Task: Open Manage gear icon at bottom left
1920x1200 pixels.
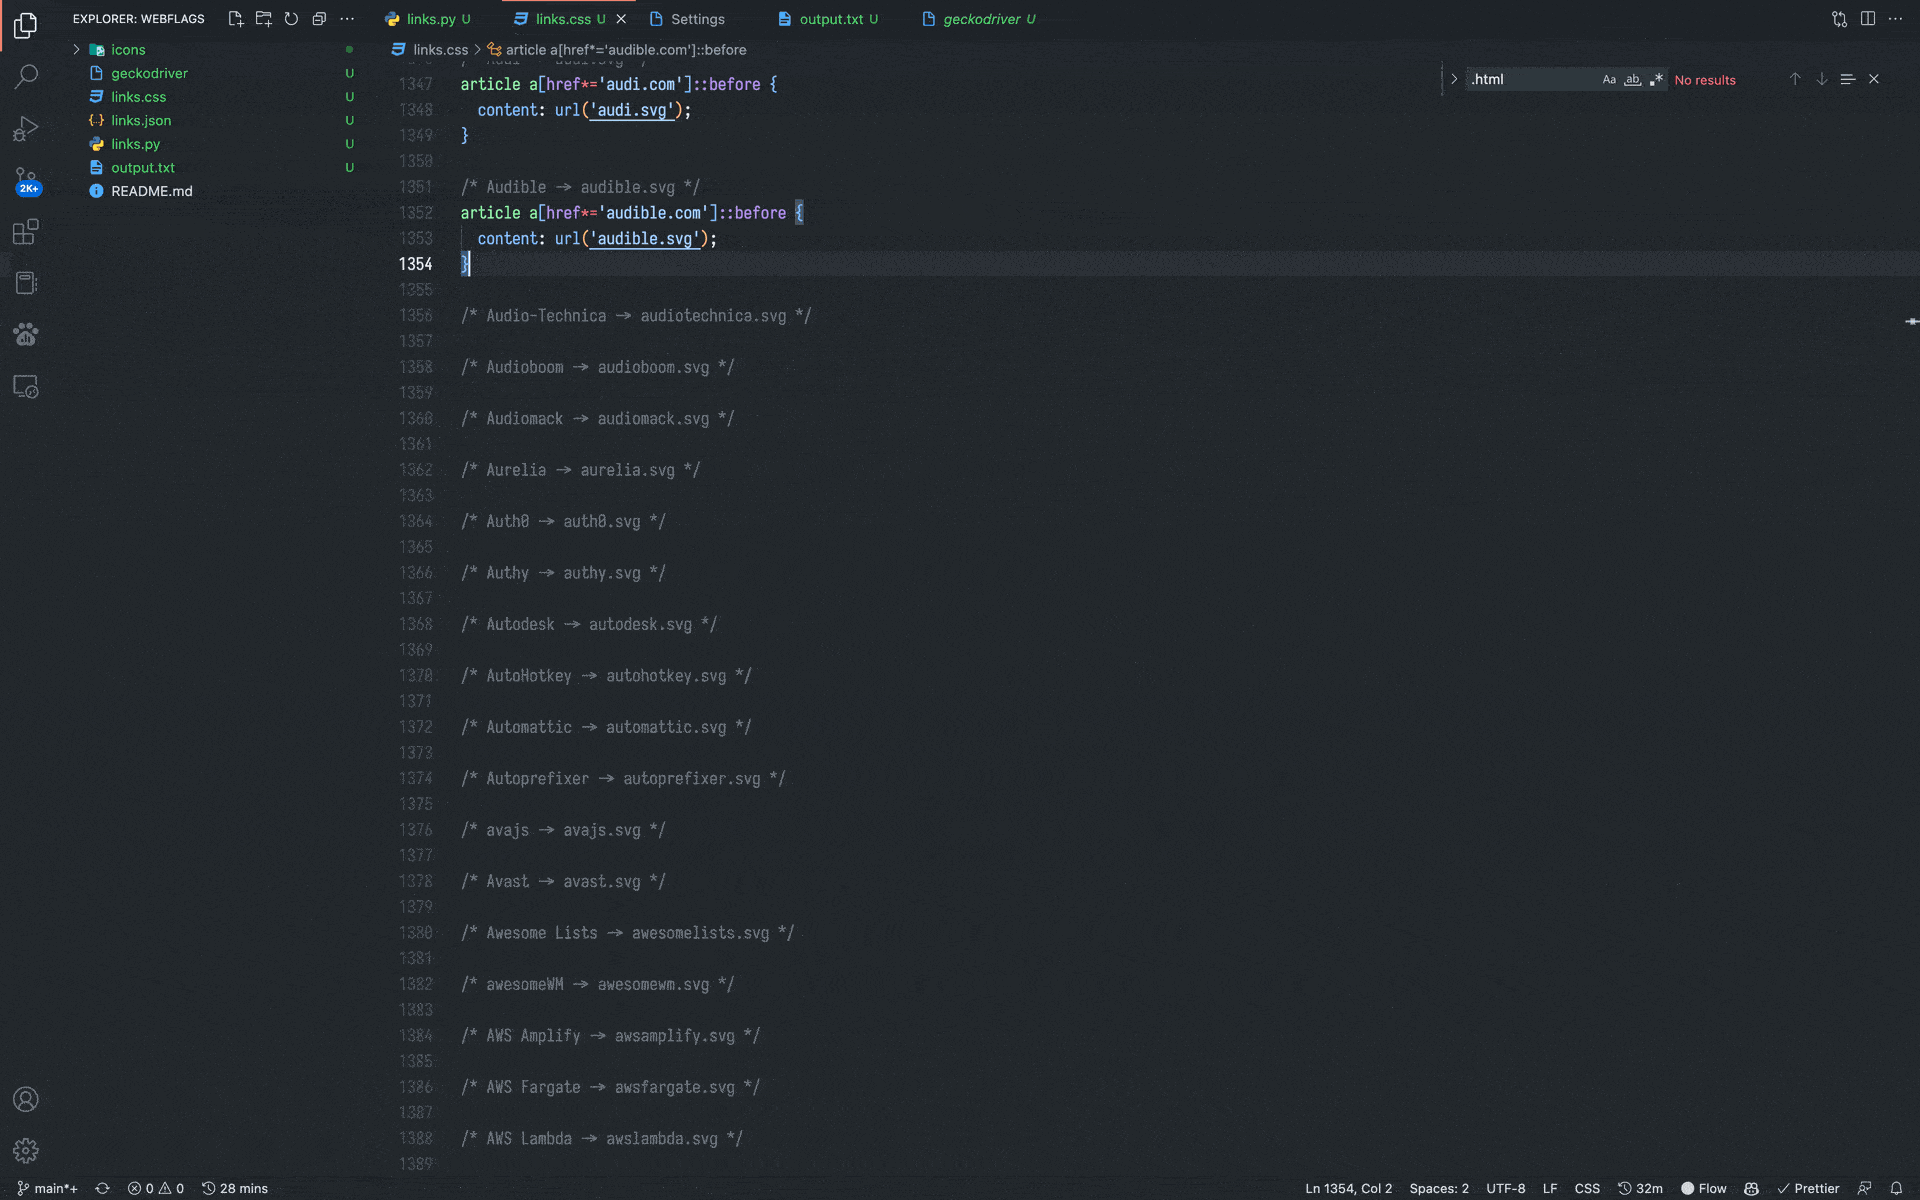Action: click(x=26, y=1150)
